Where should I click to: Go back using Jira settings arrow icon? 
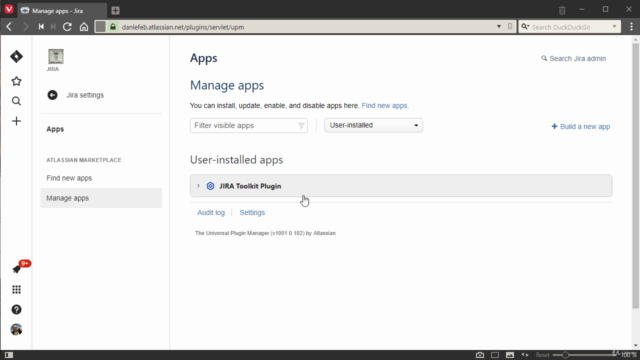point(52,95)
